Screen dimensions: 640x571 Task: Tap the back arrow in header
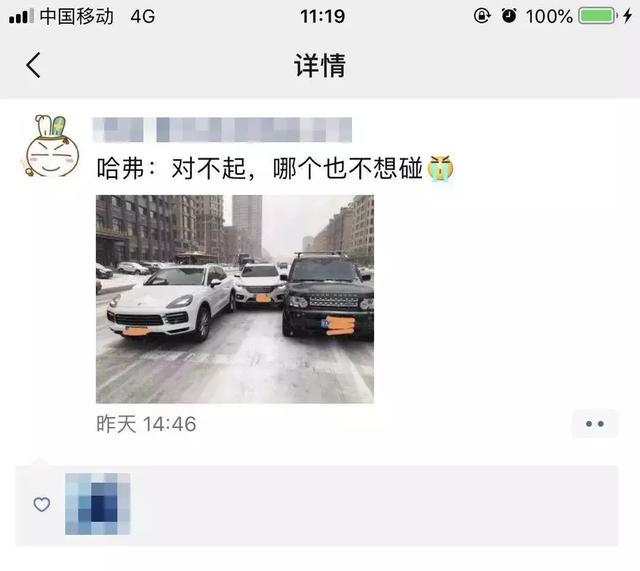point(33,65)
